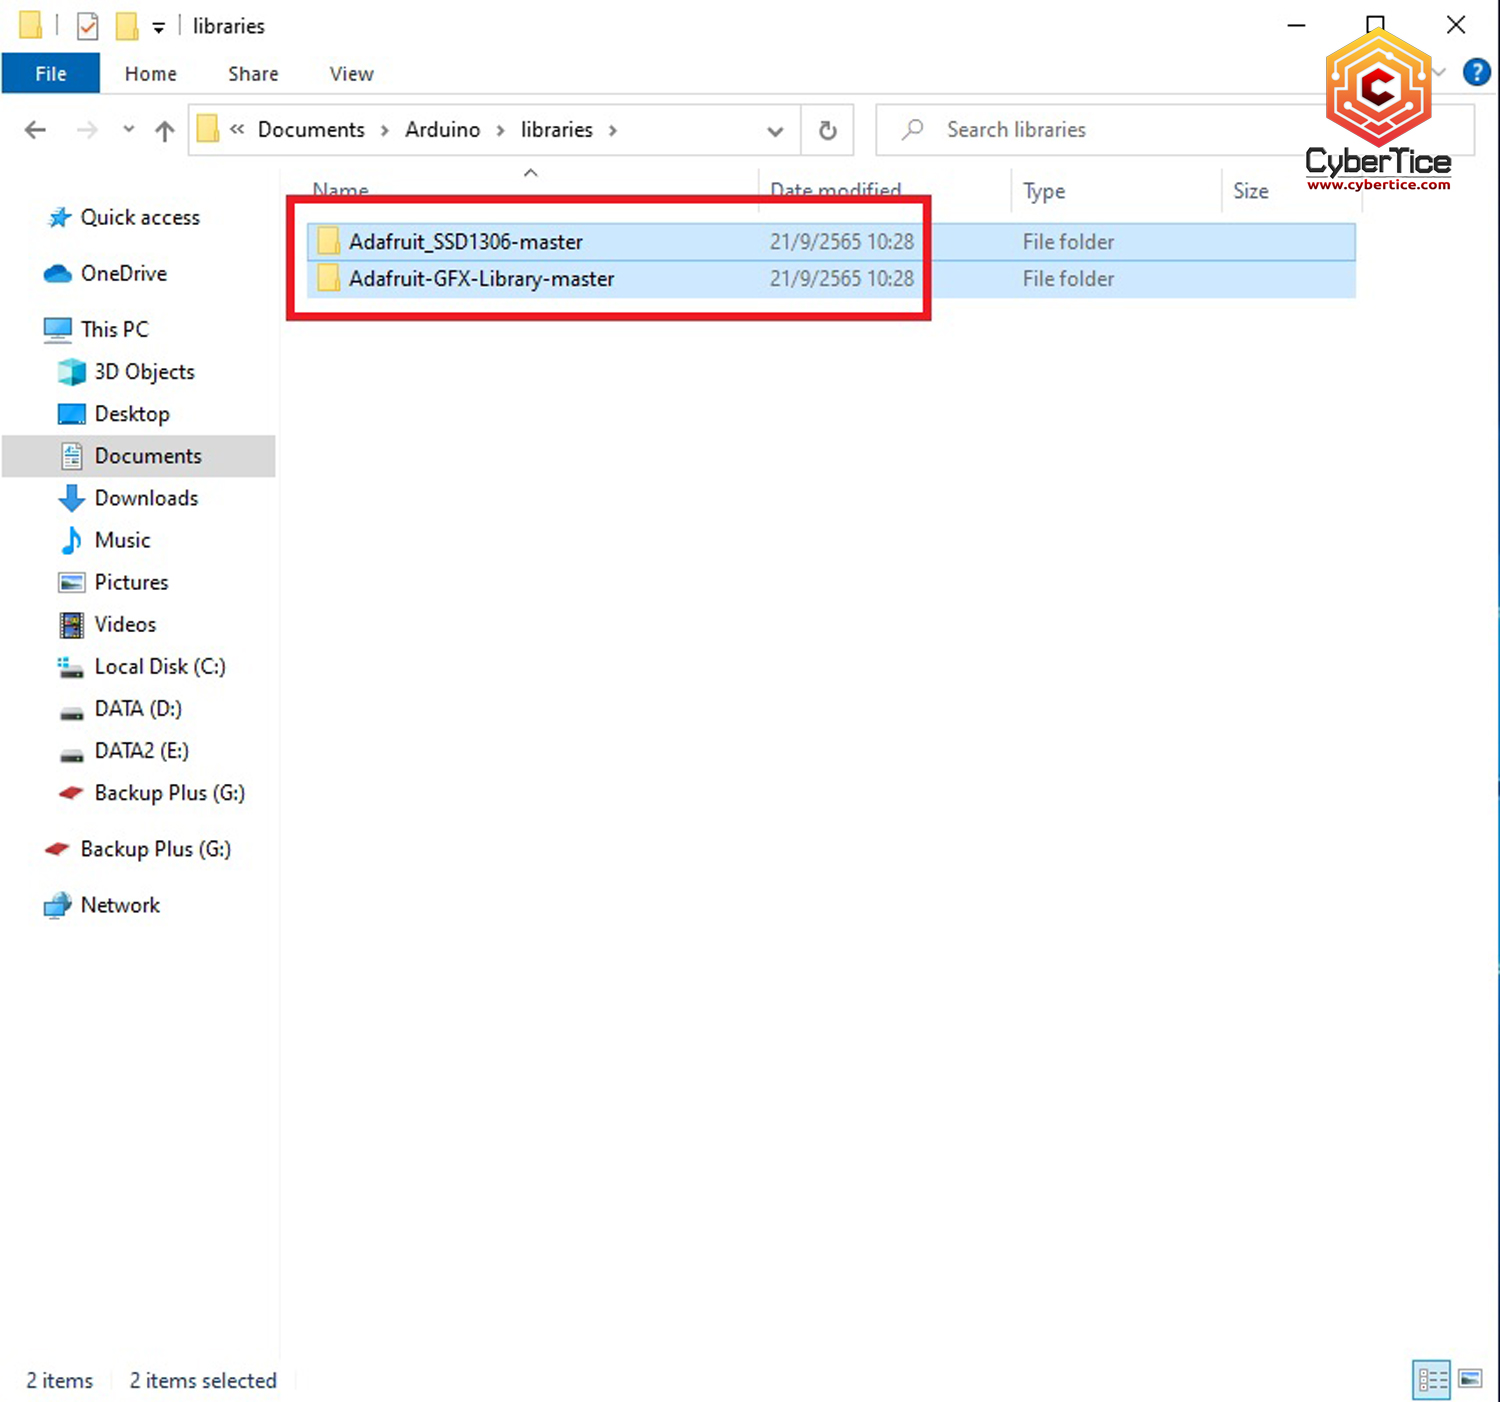Sort files by Type column header
Viewport: 1500px width, 1402px height.
(1043, 191)
